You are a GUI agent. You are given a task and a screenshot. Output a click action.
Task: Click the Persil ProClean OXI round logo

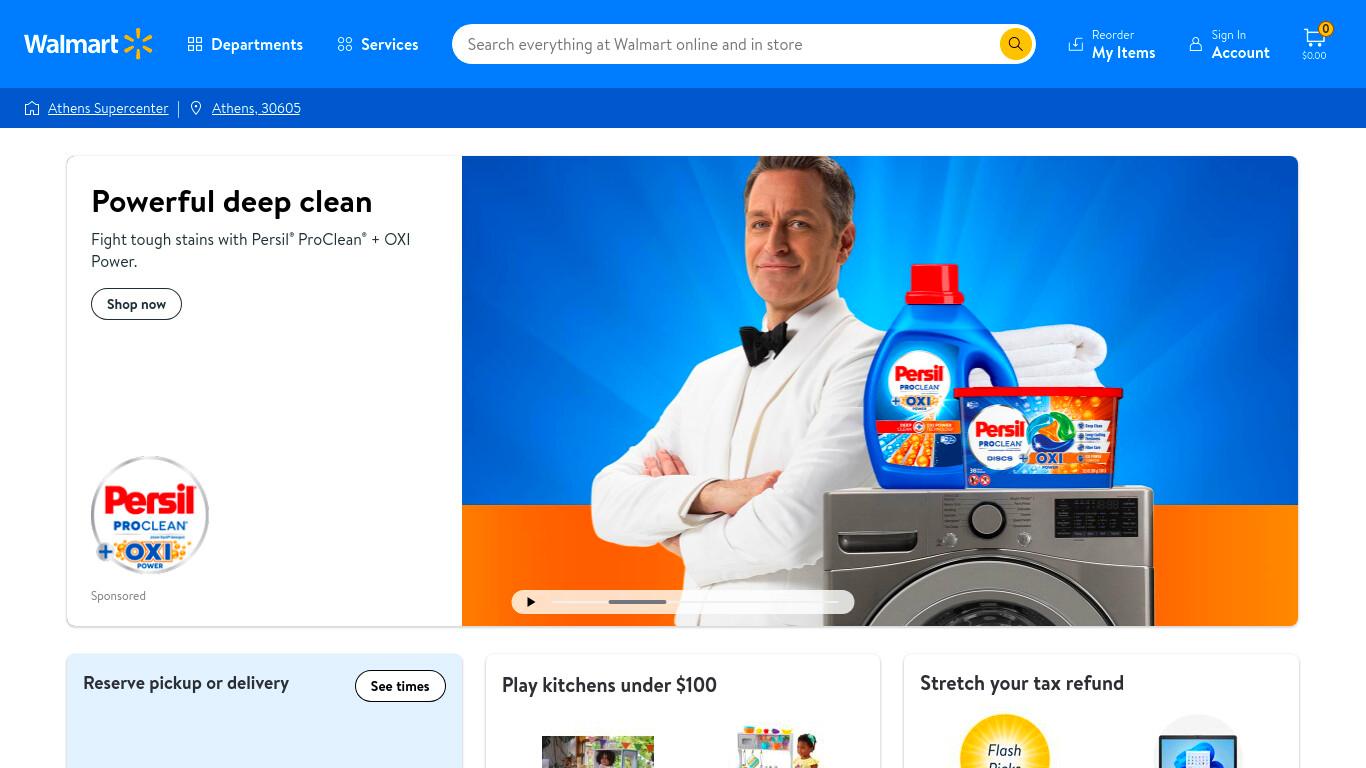150,515
